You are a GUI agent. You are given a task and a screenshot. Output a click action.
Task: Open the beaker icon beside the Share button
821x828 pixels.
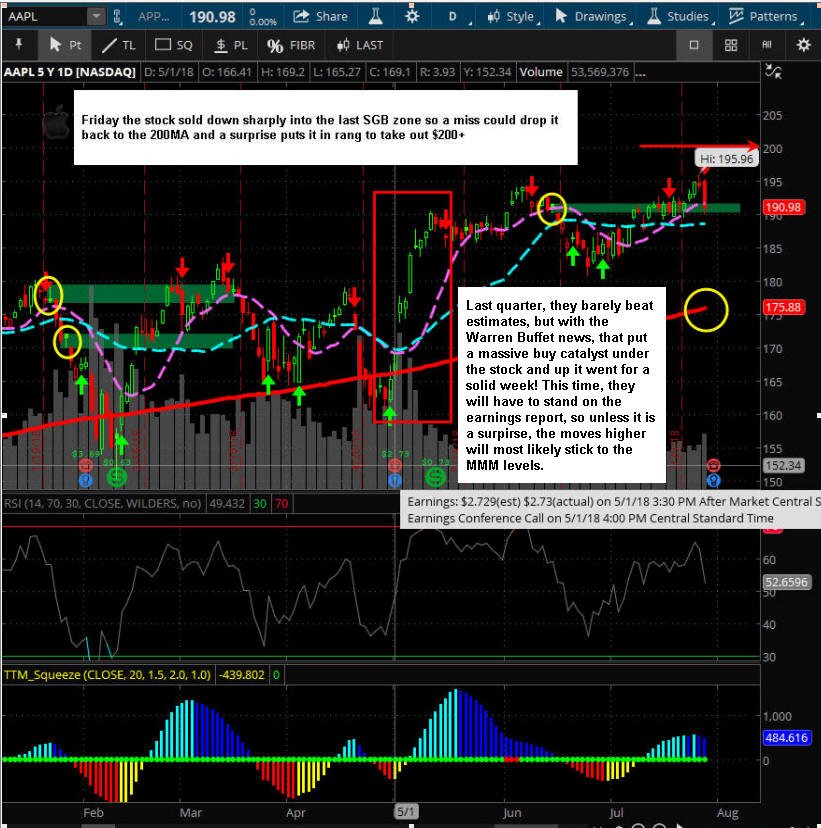point(375,16)
